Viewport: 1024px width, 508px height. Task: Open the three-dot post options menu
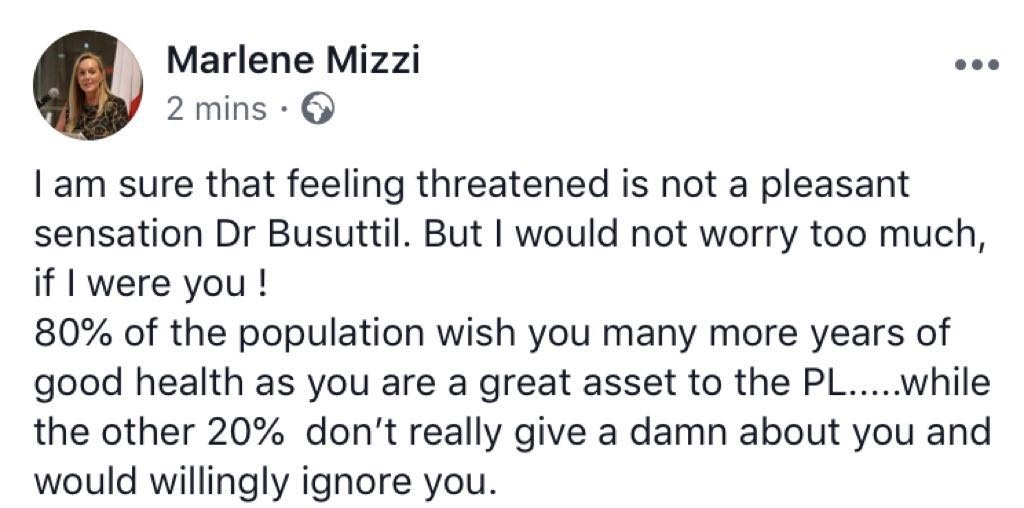click(x=977, y=66)
